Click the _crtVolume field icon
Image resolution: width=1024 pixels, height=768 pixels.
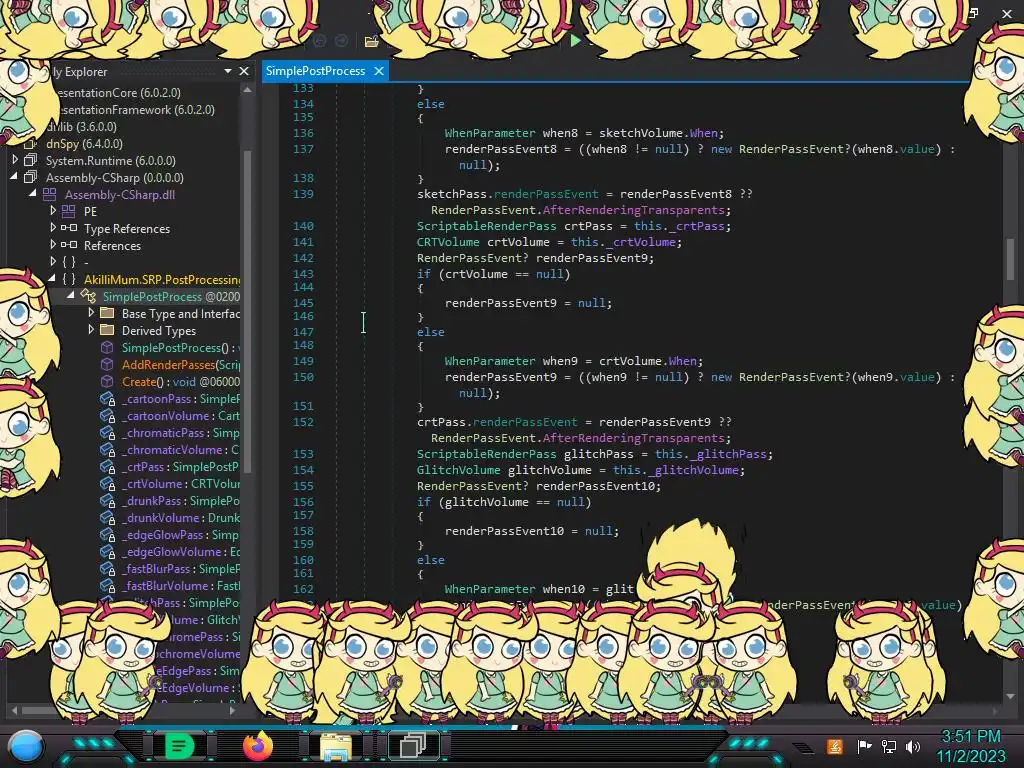pyautogui.click(x=108, y=483)
